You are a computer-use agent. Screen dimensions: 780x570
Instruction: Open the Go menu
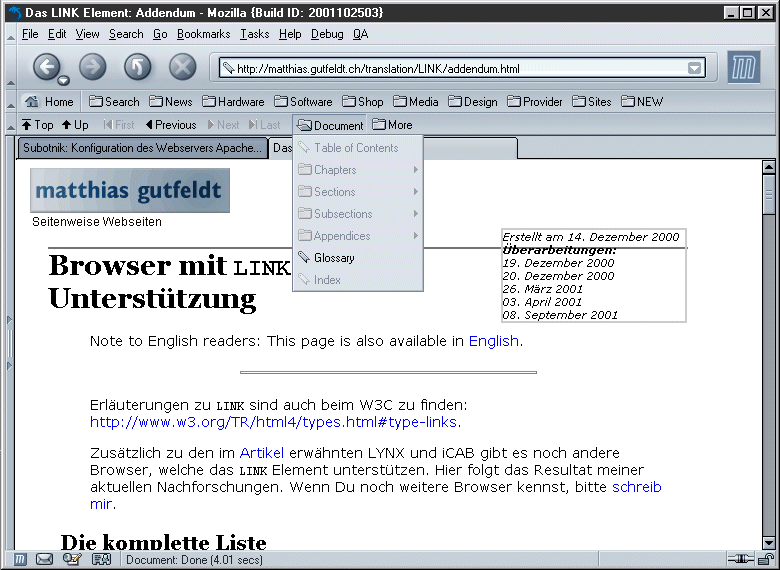160,34
